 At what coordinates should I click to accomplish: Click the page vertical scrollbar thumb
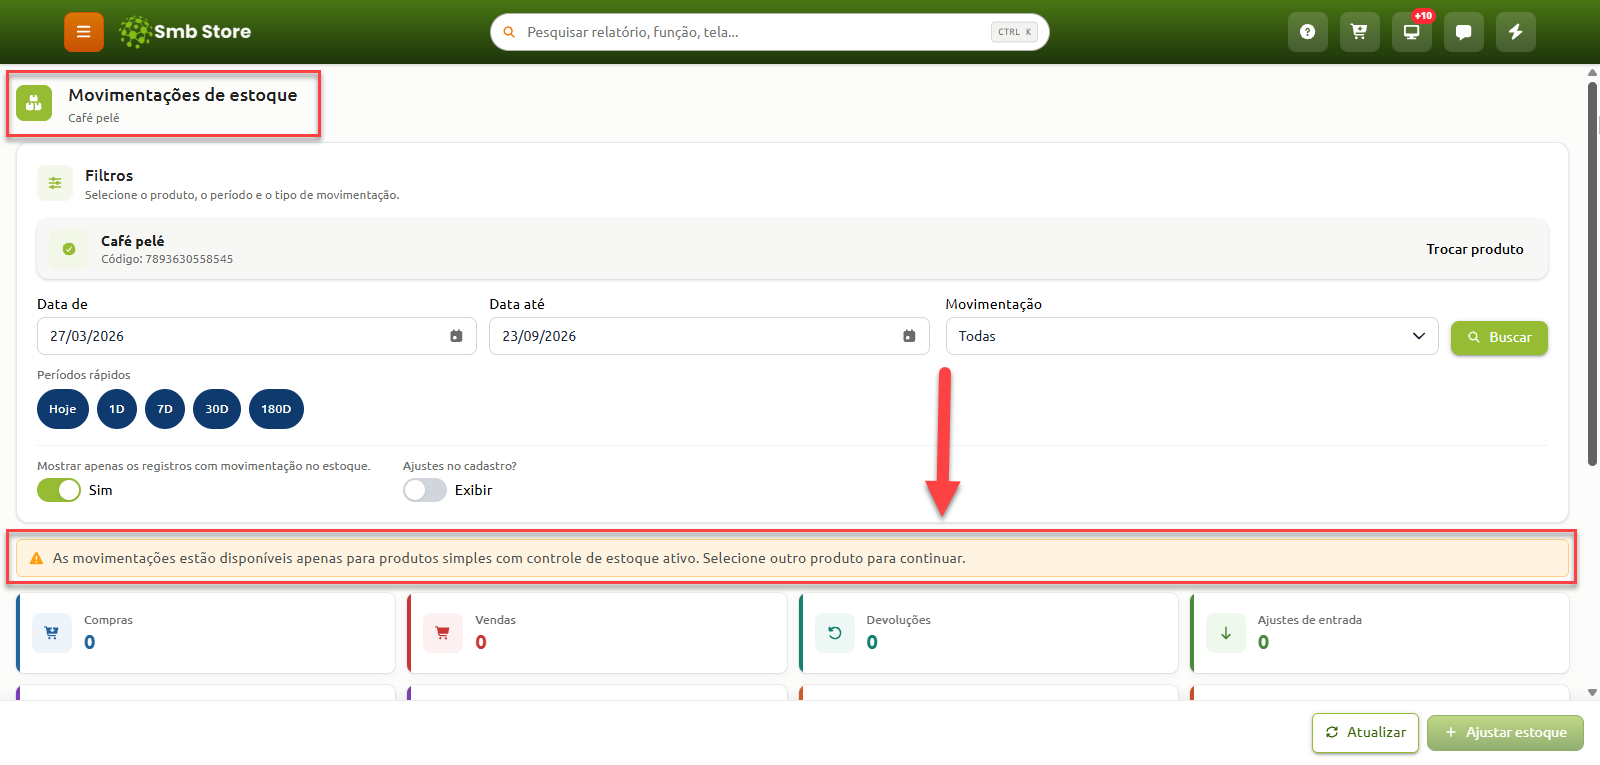click(1593, 273)
